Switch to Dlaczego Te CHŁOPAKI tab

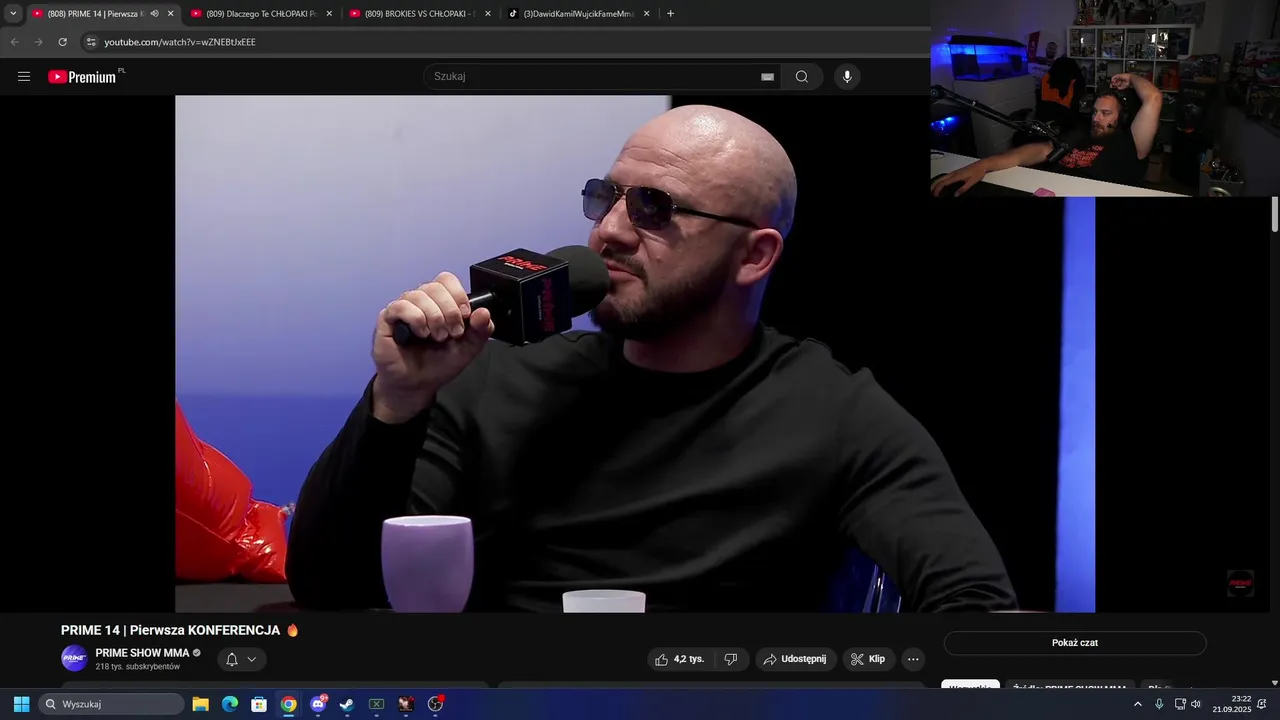pyautogui.click(x=262, y=14)
